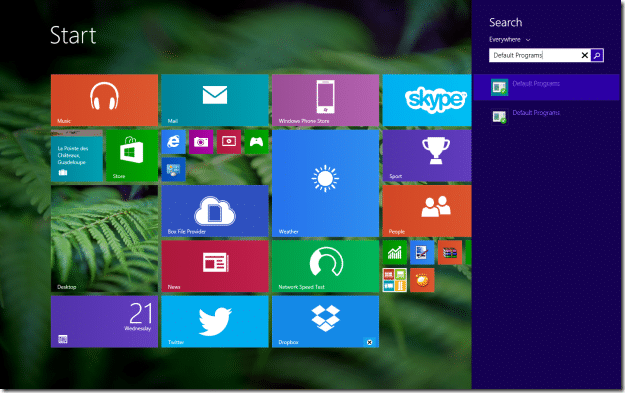Launch the Network Speed Test tile
This screenshot has height=393, width=625.
325,266
